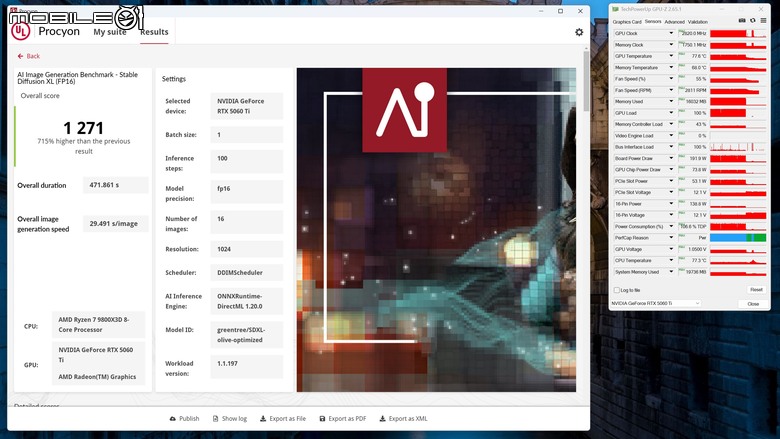Maximize the Procyon window
This screenshot has height=439, width=780.
click(x=561, y=11)
